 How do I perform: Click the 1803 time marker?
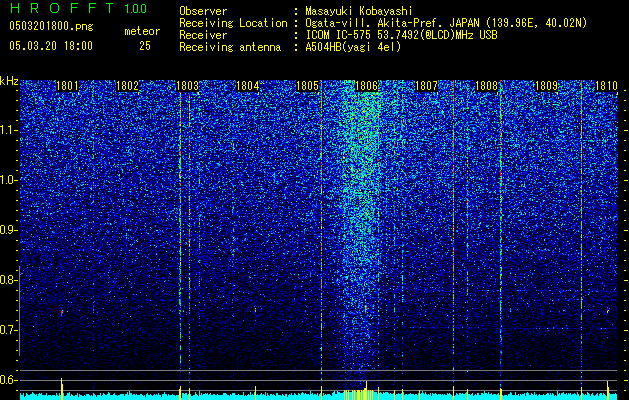[x=187, y=86]
